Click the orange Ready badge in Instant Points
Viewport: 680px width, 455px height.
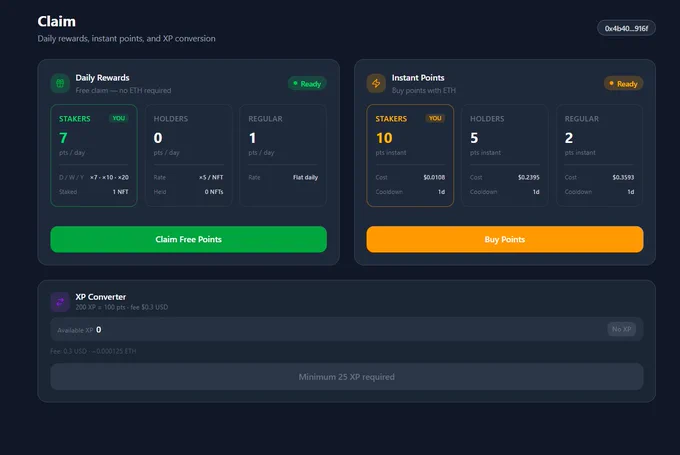[x=623, y=84]
